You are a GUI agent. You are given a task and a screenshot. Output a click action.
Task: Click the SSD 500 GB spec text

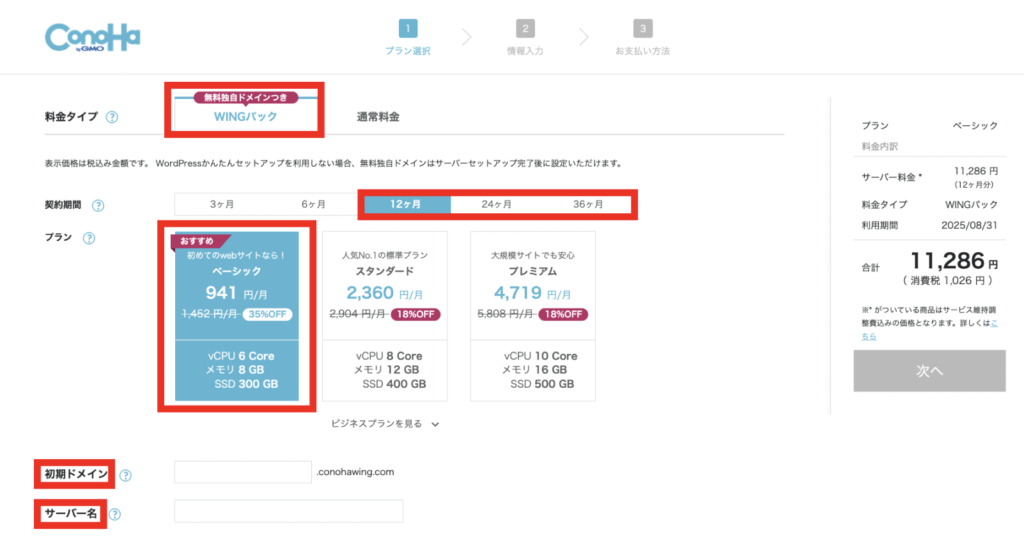click(x=542, y=384)
